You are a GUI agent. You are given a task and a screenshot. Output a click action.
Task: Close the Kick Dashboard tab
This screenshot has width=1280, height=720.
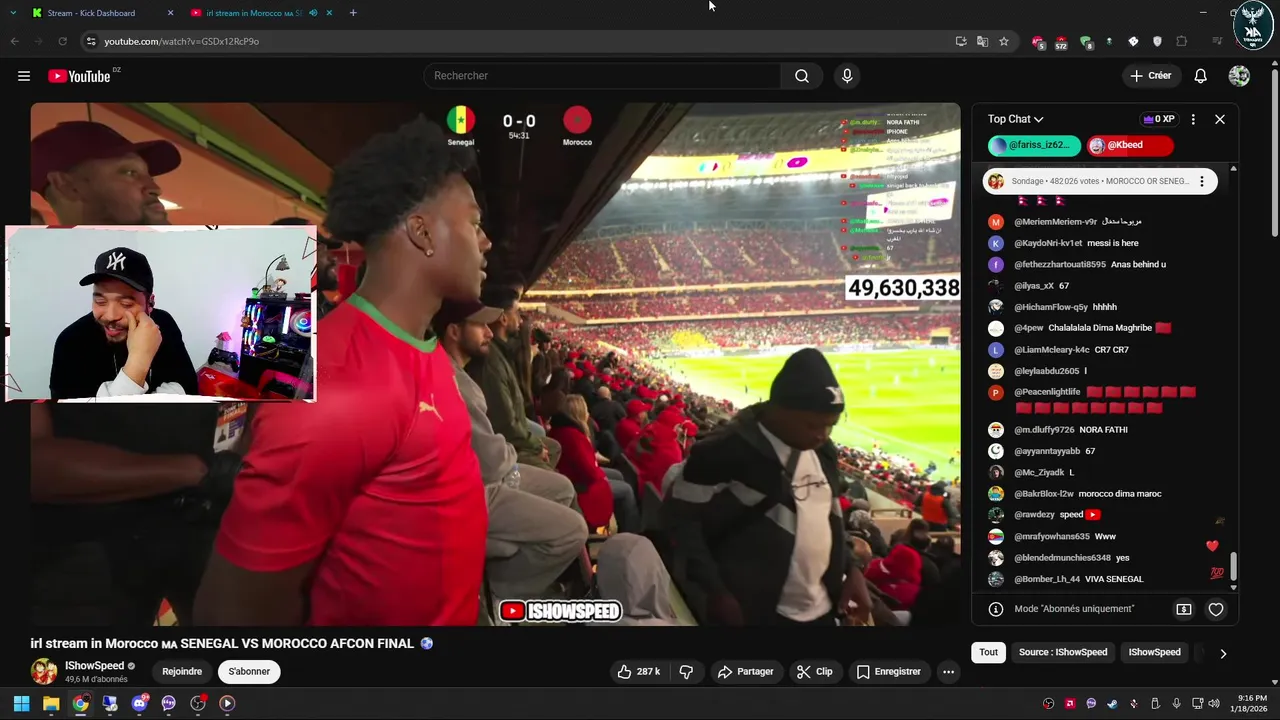coord(170,13)
